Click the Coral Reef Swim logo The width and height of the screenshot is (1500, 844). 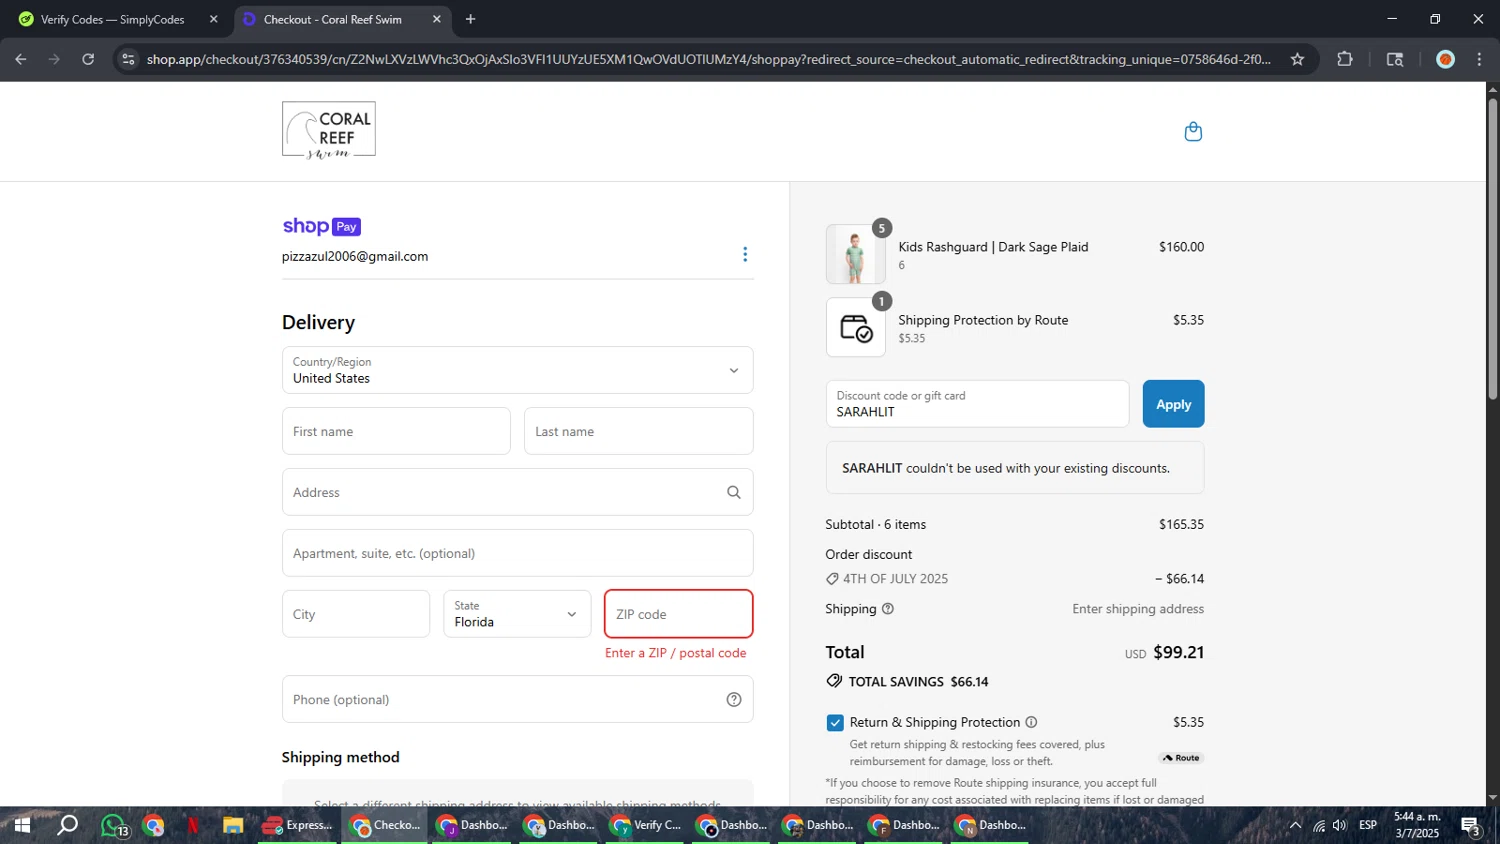(329, 130)
